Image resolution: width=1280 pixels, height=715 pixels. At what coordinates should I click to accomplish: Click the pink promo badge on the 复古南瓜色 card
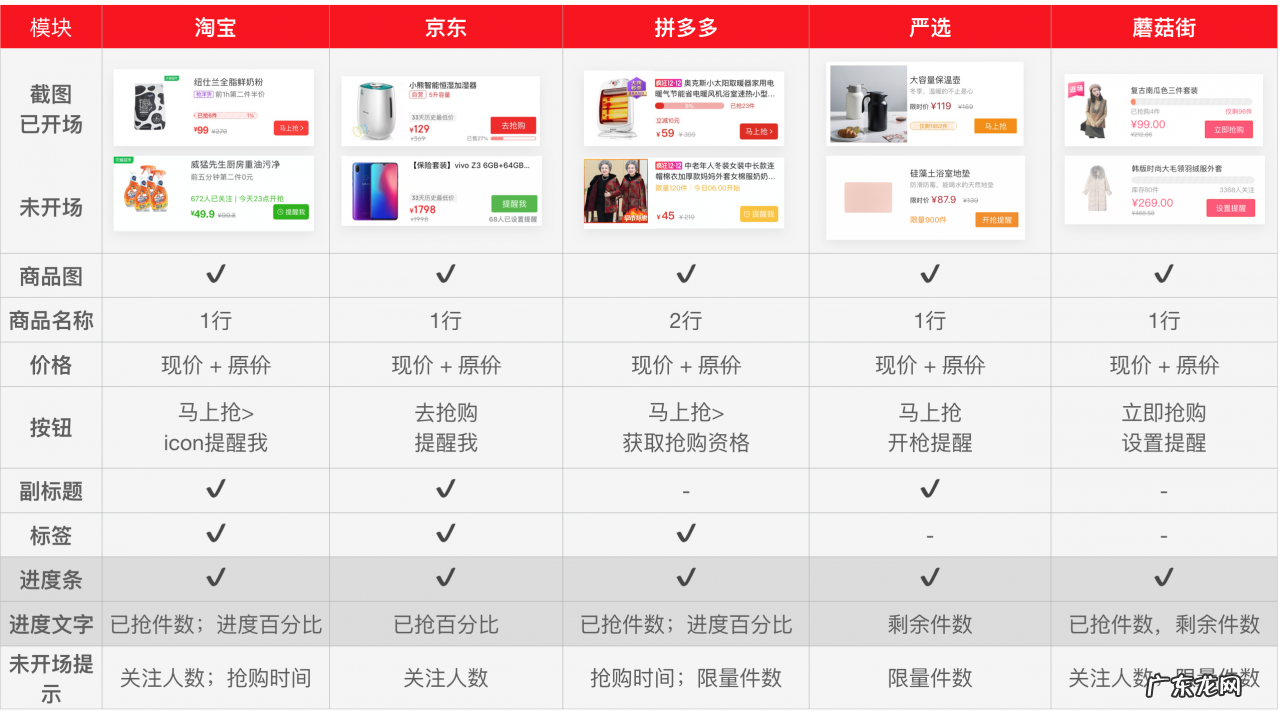(x=1075, y=89)
